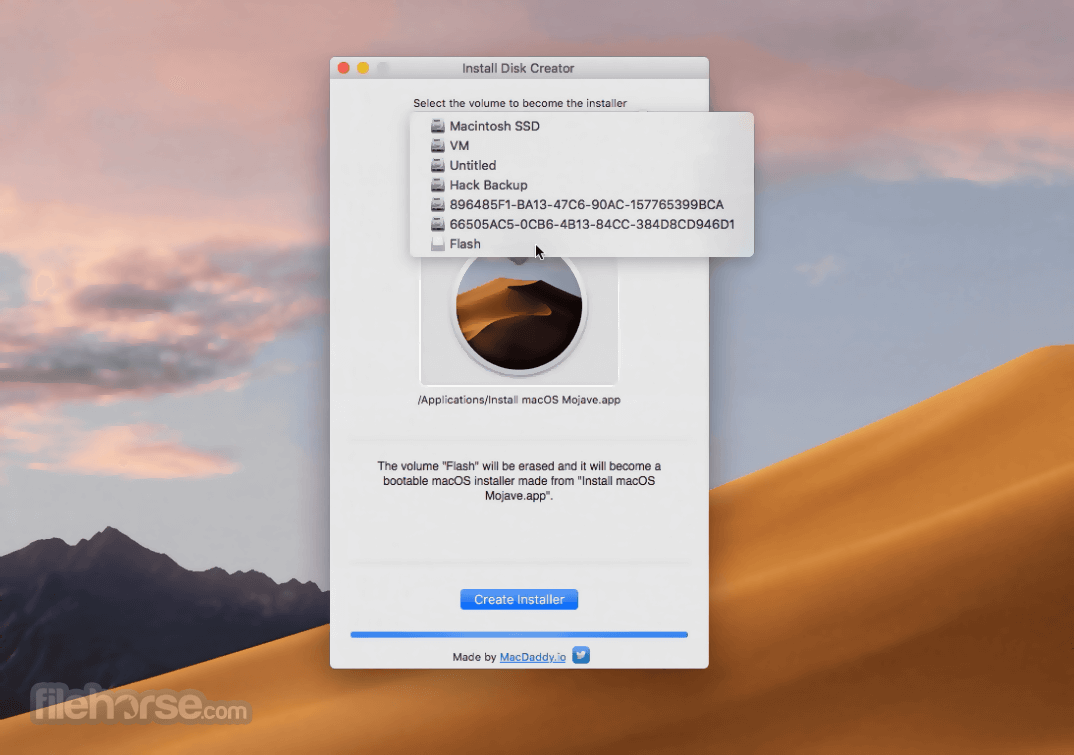Screen dimensions: 1074x755
Task: Choose volume 896485F1-BA13-47C6-90AC-157765399BCA
Action: [582, 205]
